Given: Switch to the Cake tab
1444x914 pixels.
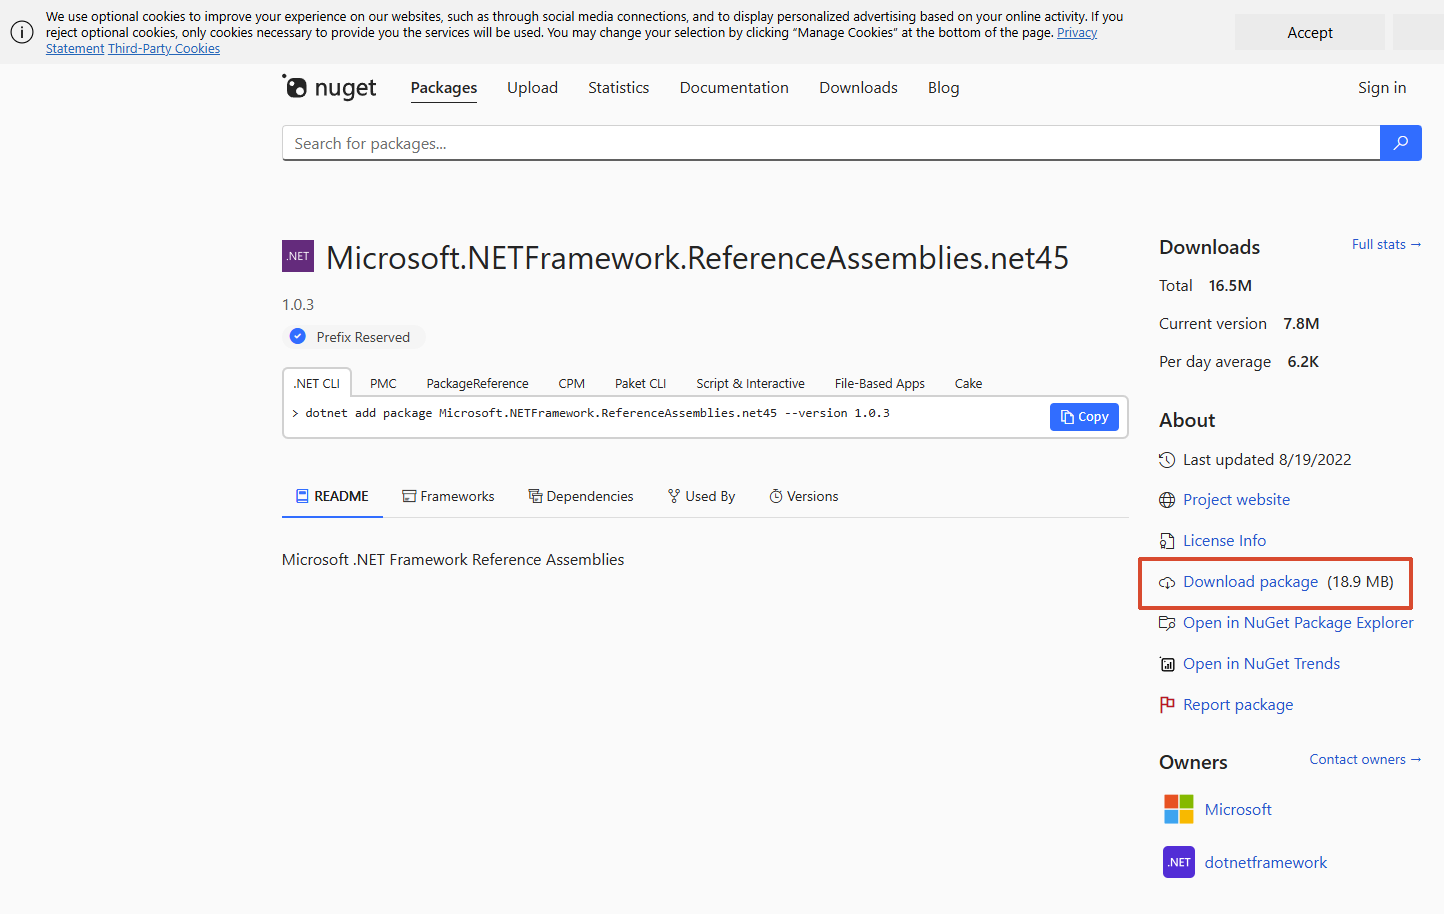Looking at the screenshot, I should click(968, 383).
